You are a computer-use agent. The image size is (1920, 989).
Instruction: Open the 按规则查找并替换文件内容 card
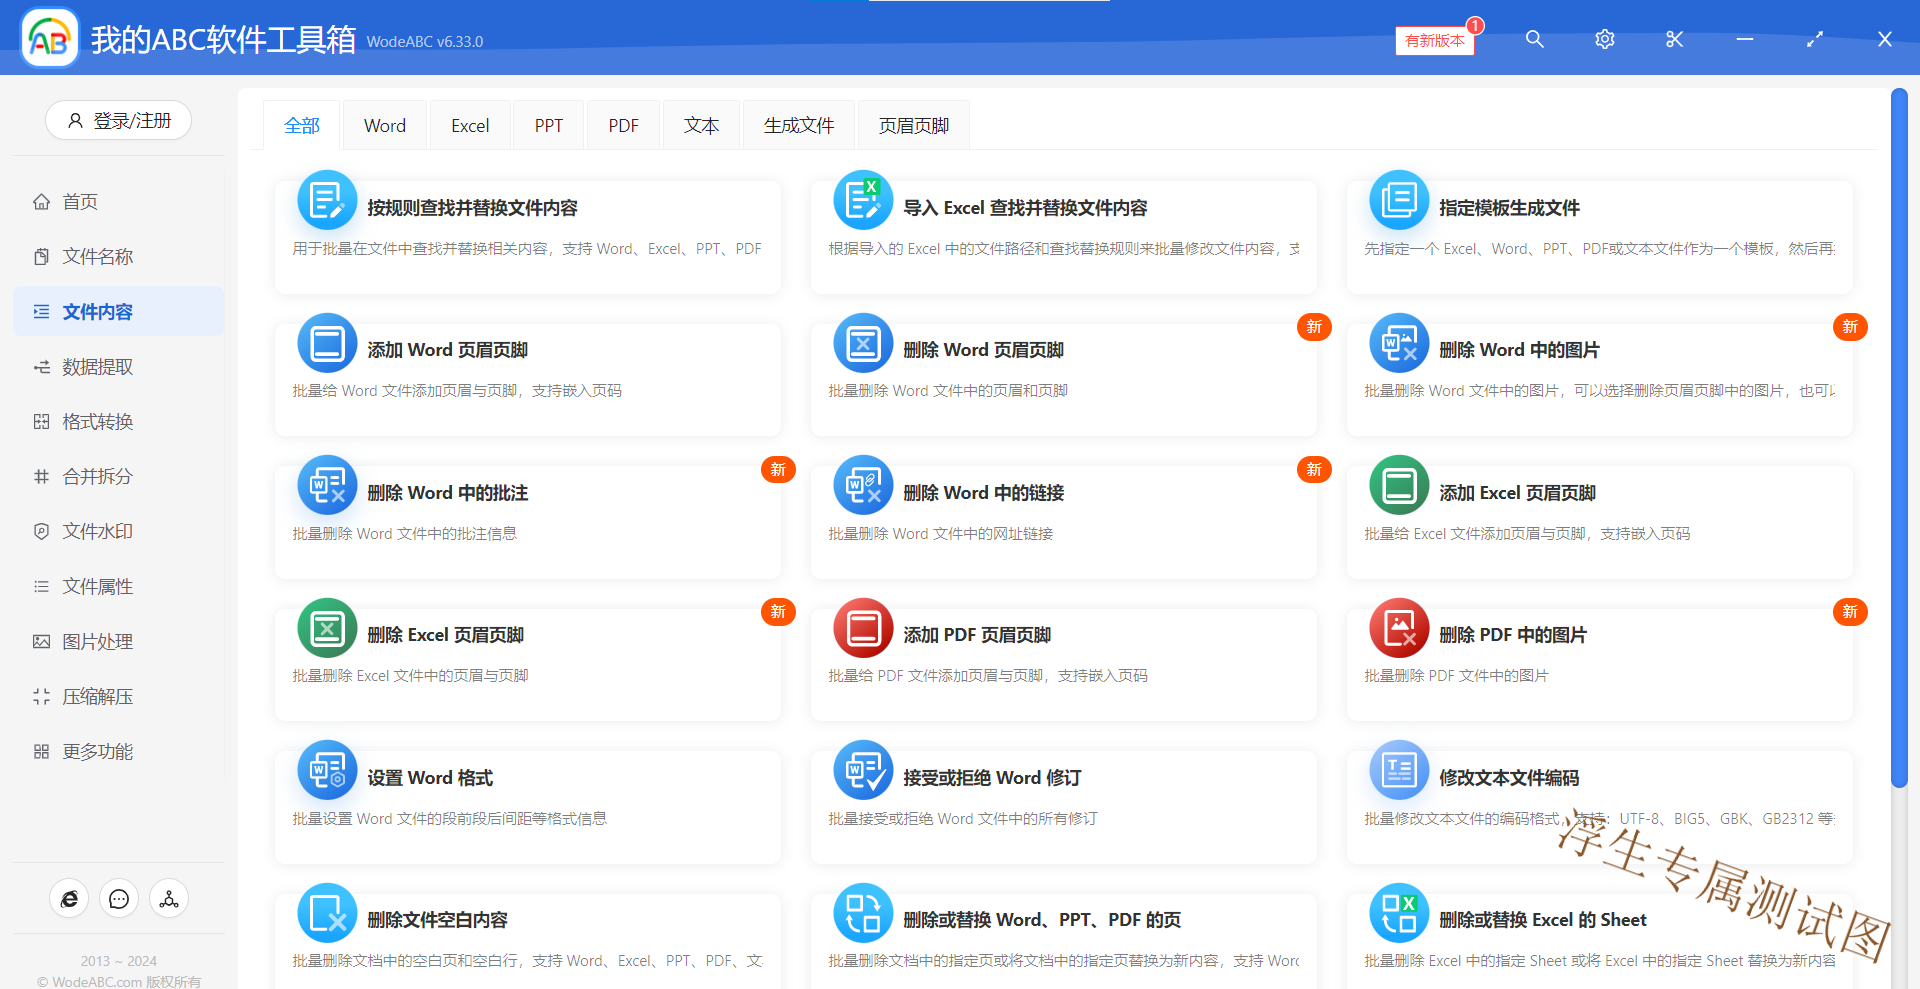tap(527, 235)
